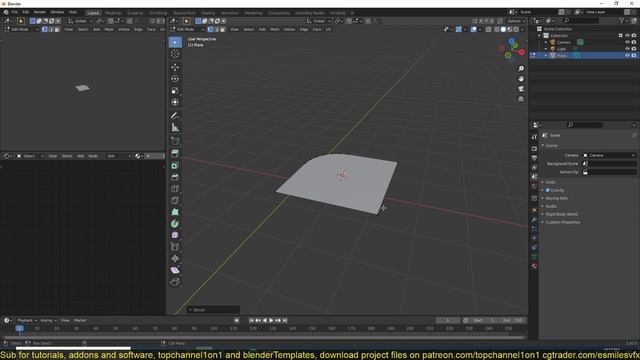Select the Add Cube tool
Screen dimensions: 640x360
175,141
